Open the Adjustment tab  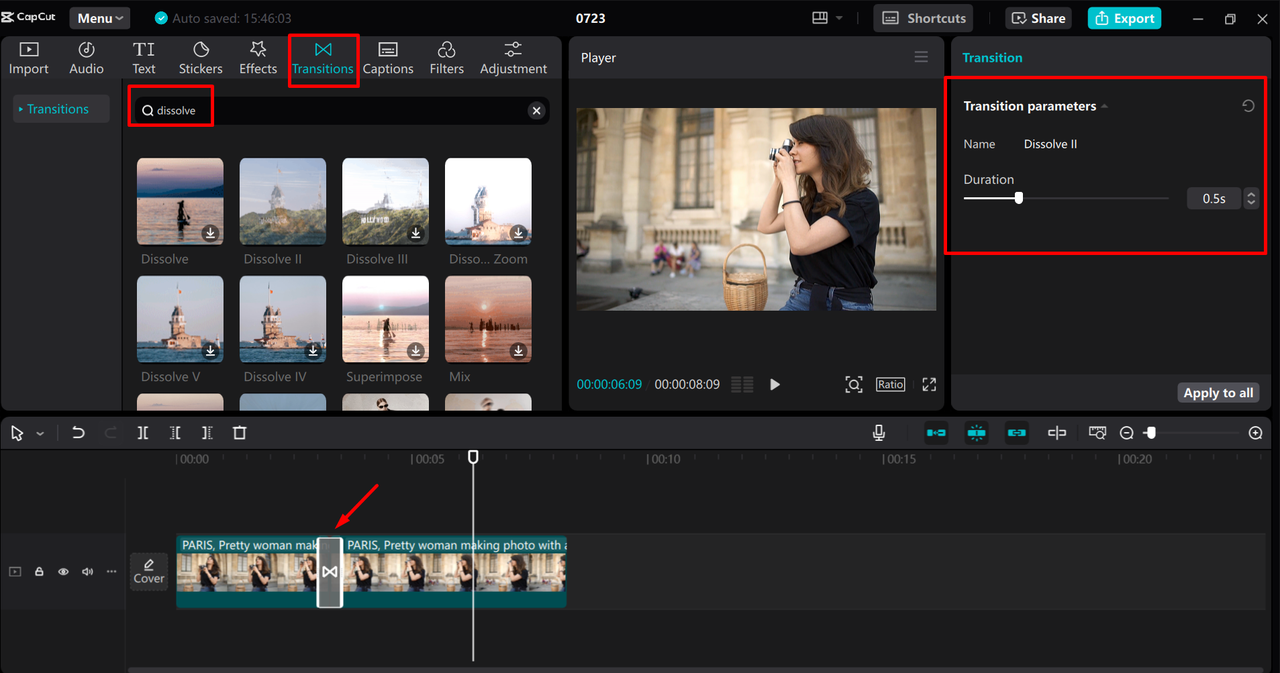click(x=513, y=58)
